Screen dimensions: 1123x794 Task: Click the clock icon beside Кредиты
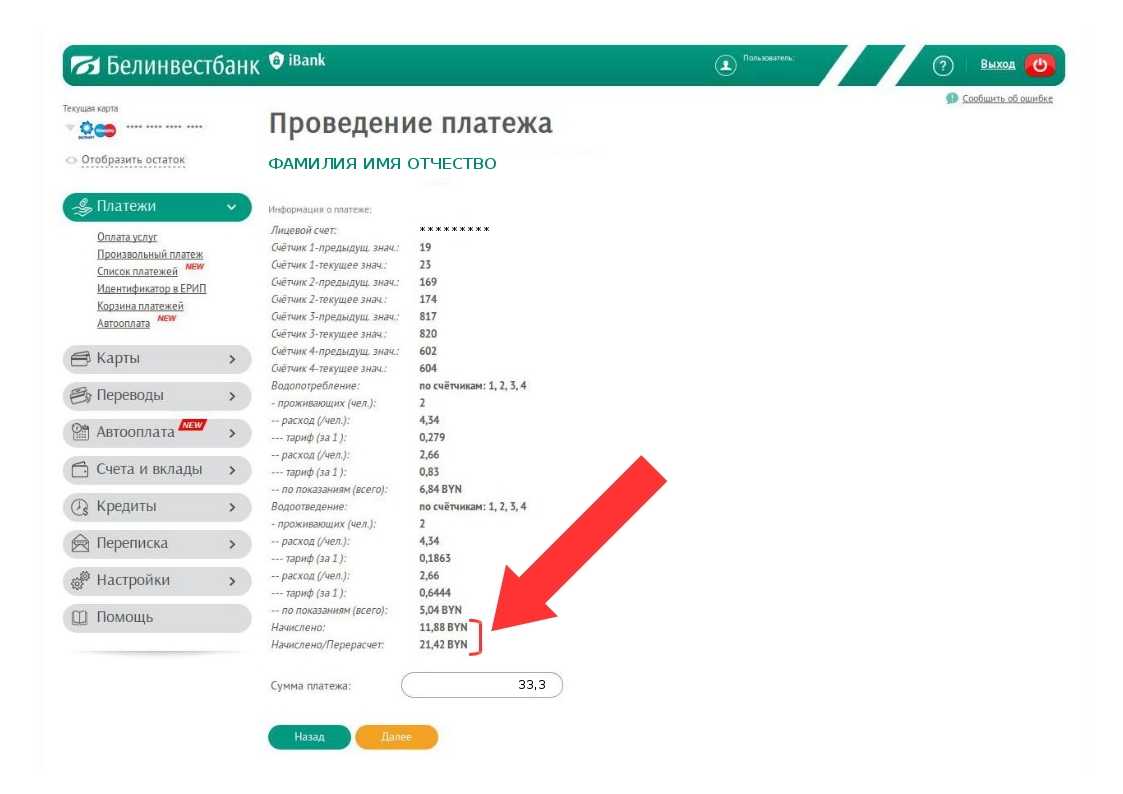pyautogui.click(x=80, y=507)
